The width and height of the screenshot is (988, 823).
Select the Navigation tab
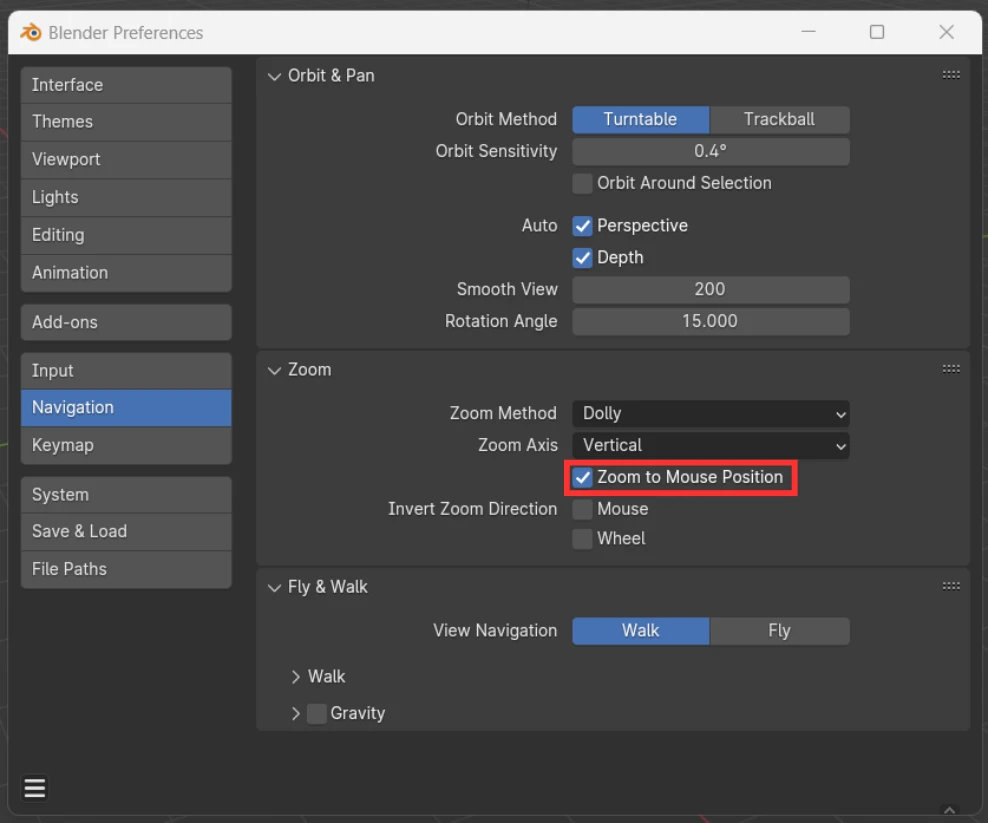[x=126, y=408]
